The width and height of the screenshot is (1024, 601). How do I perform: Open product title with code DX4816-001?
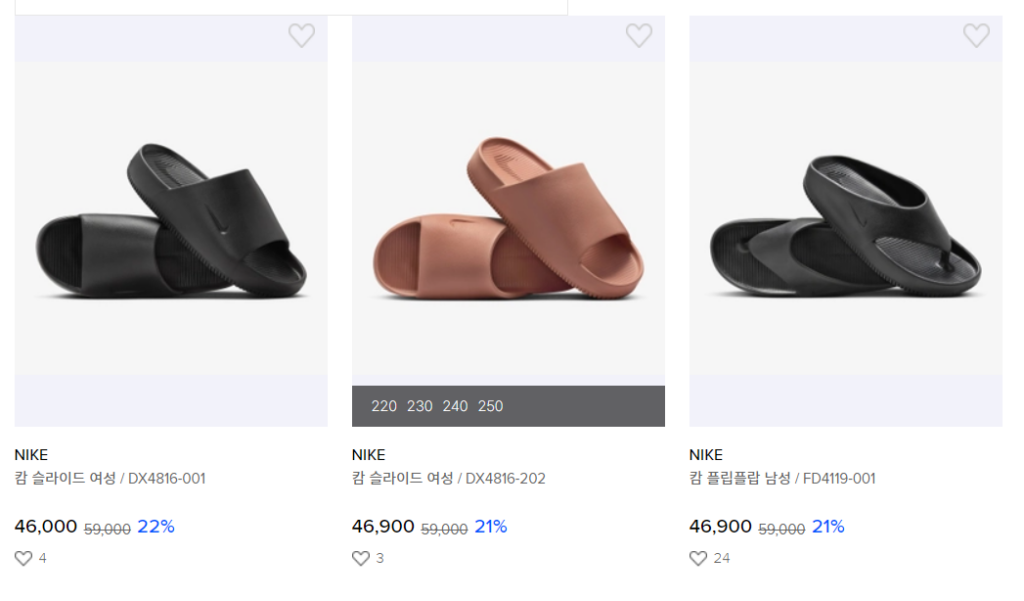pyautogui.click(x=110, y=478)
